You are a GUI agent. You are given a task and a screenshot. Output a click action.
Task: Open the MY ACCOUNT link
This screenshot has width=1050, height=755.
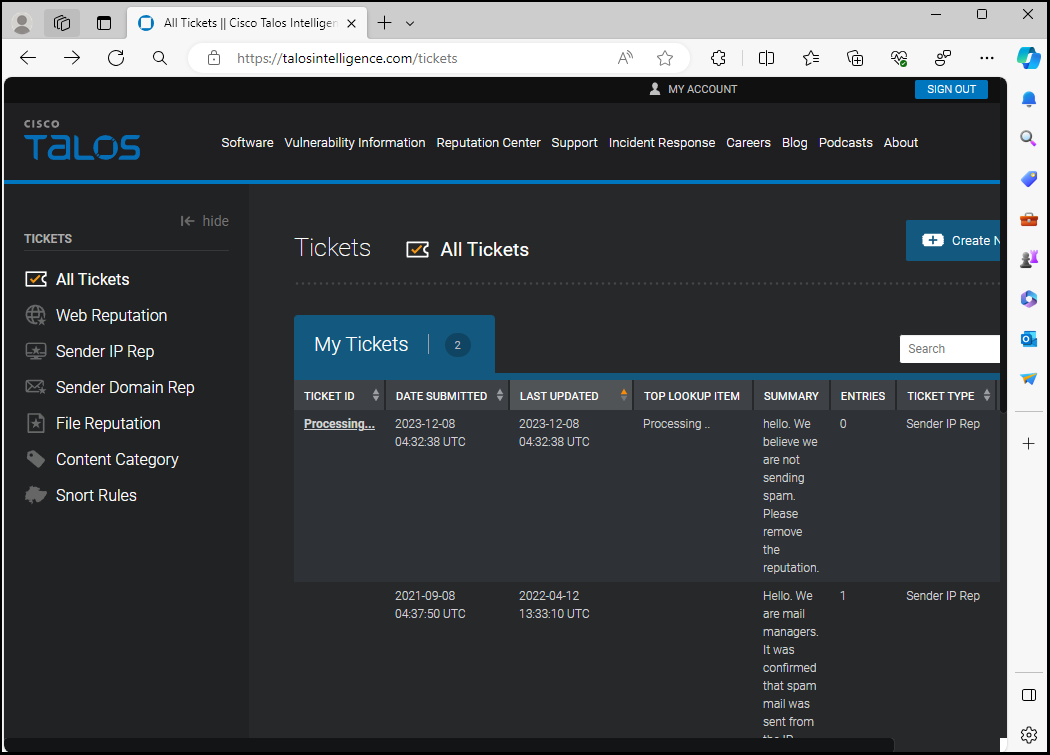tap(702, 89)
